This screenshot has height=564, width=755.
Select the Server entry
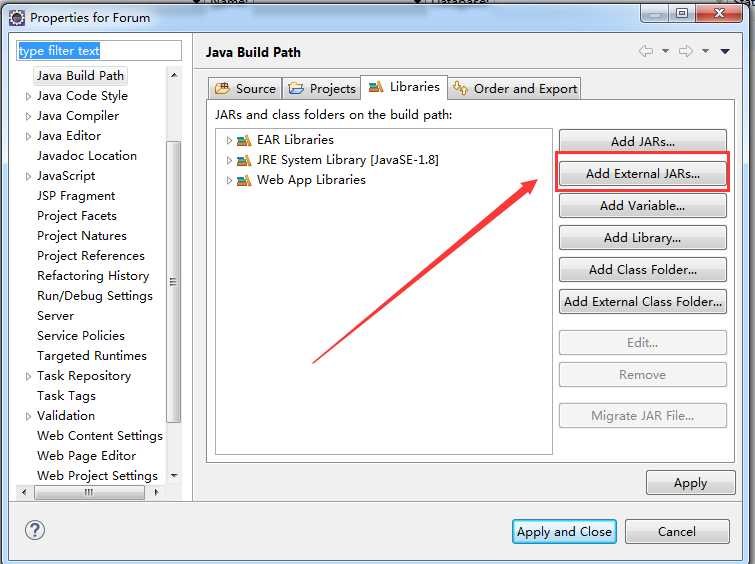(x=55, y=316)
